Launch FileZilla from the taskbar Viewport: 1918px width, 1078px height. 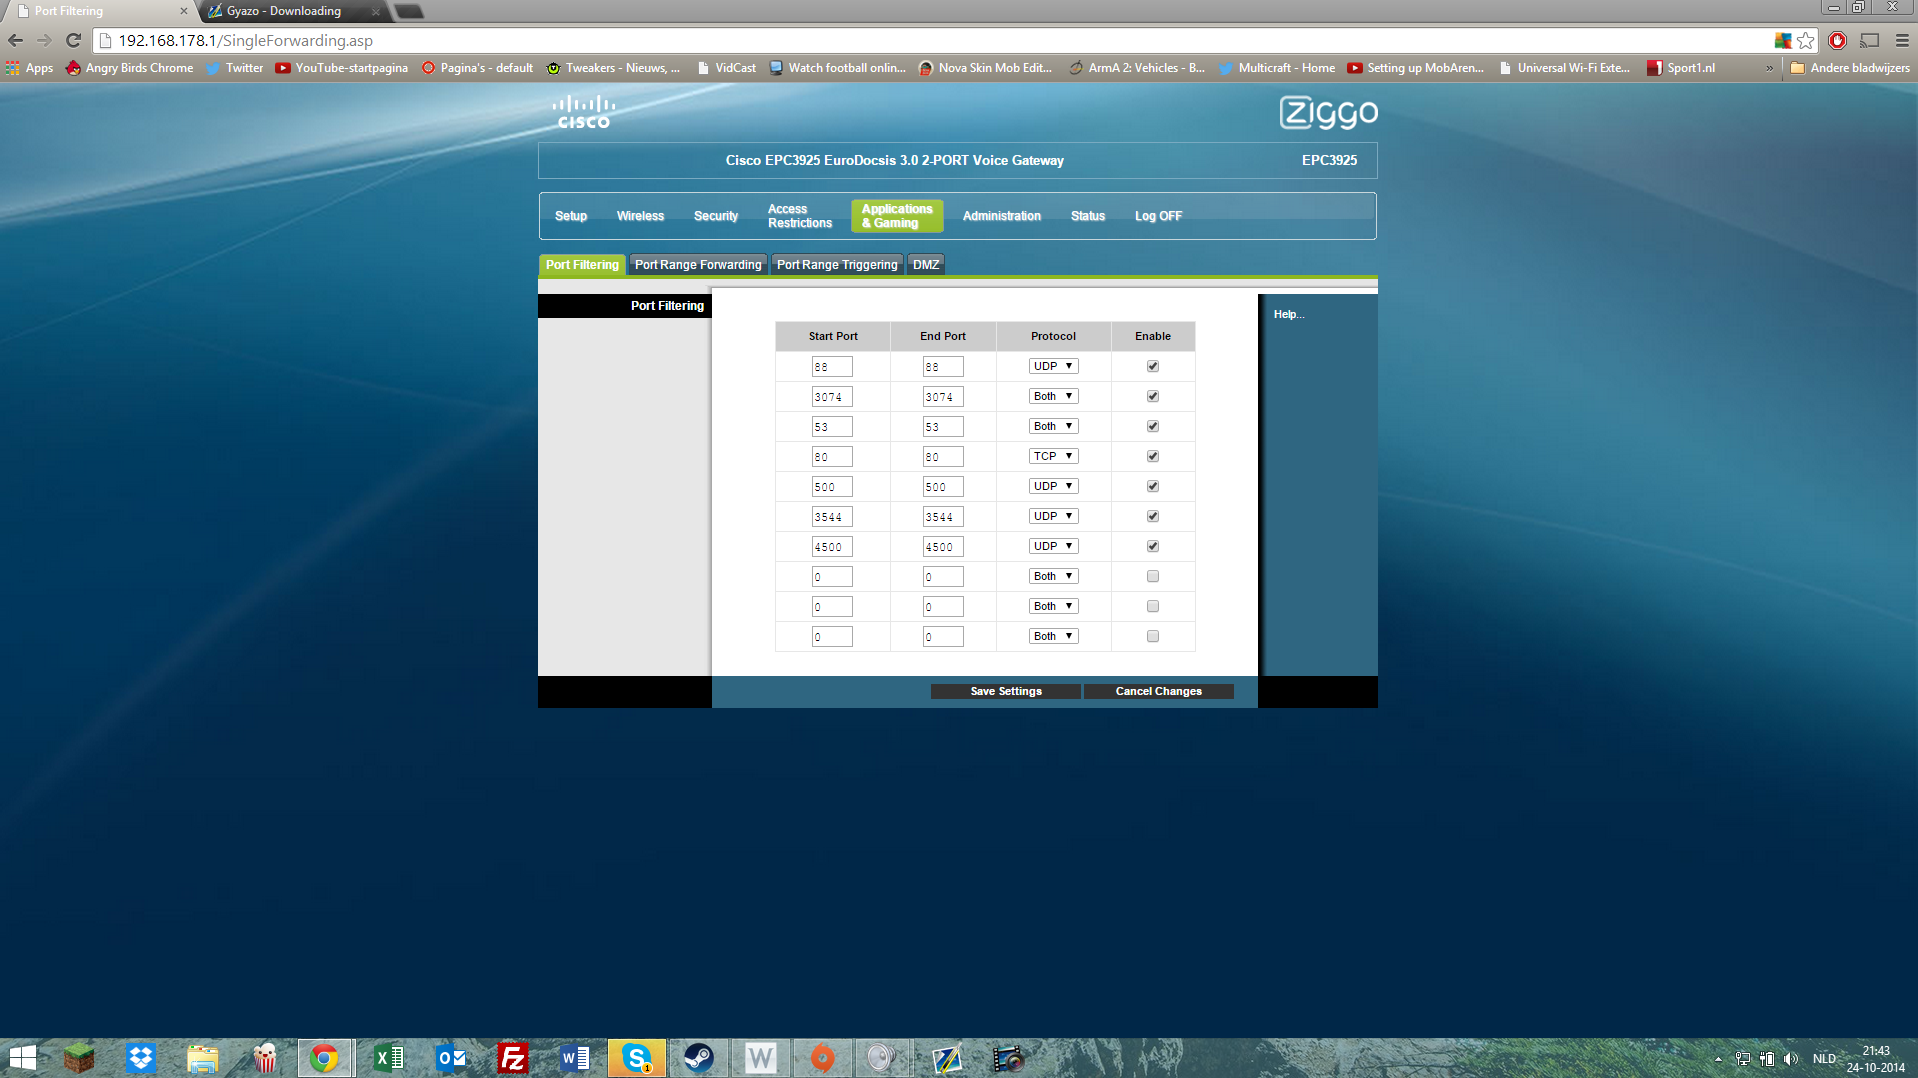click(513, 1058)
